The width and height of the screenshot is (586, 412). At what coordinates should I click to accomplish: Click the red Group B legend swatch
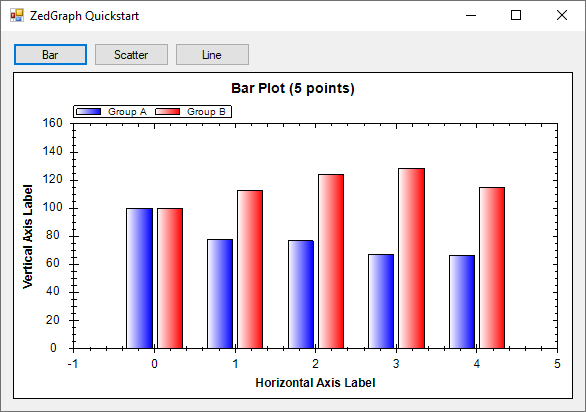click(167, 111)
